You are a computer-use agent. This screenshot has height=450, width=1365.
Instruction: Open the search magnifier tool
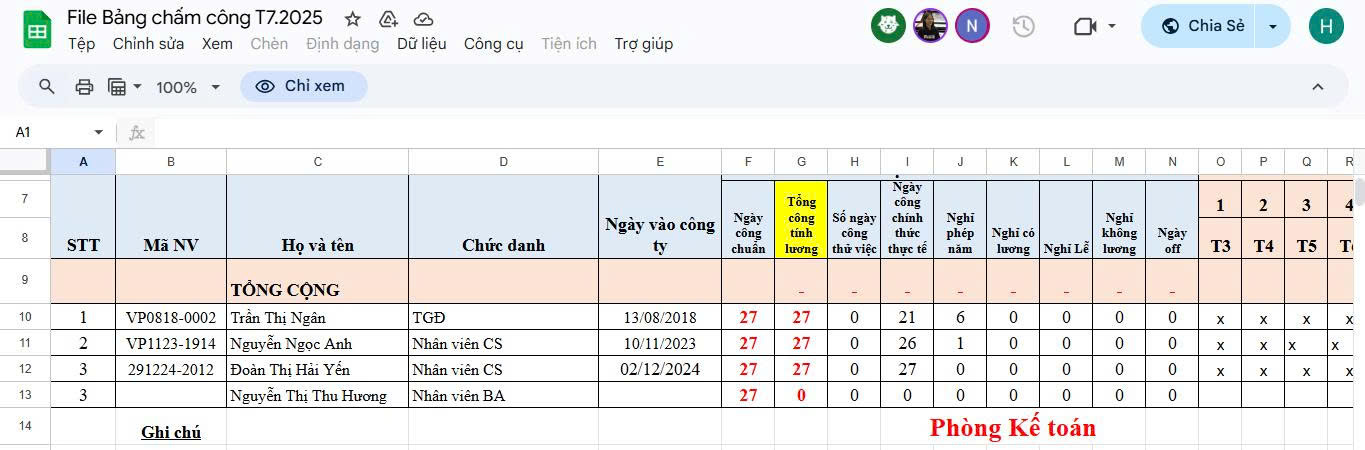pos(47,87)
